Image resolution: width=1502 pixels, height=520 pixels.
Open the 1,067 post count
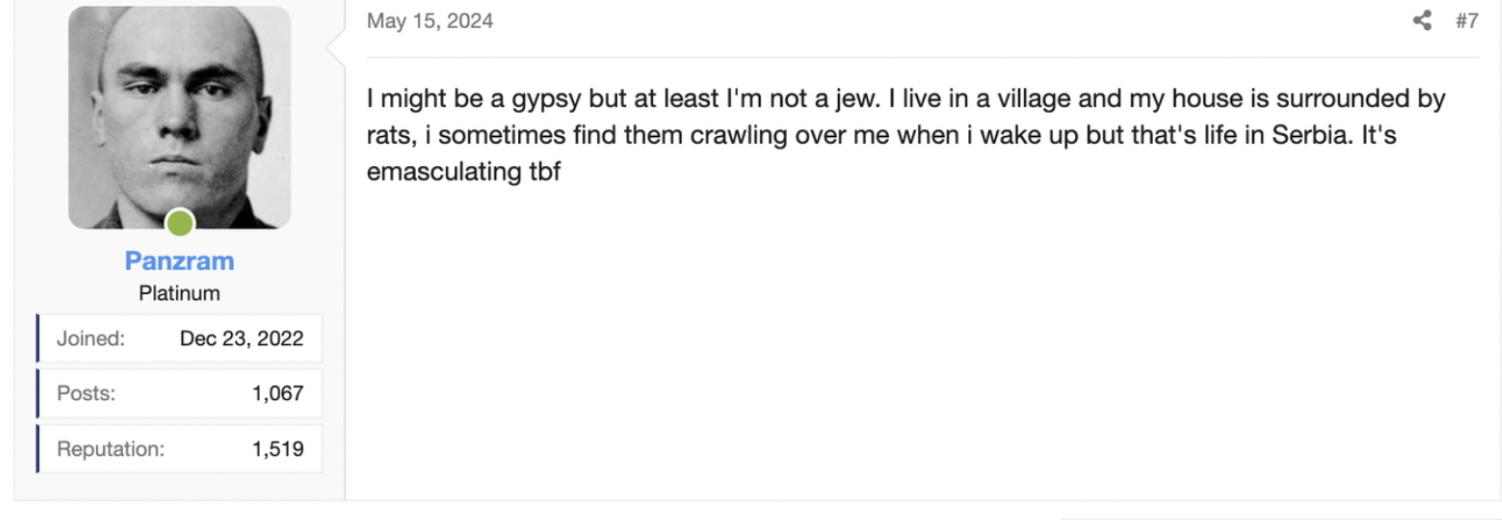277,393
